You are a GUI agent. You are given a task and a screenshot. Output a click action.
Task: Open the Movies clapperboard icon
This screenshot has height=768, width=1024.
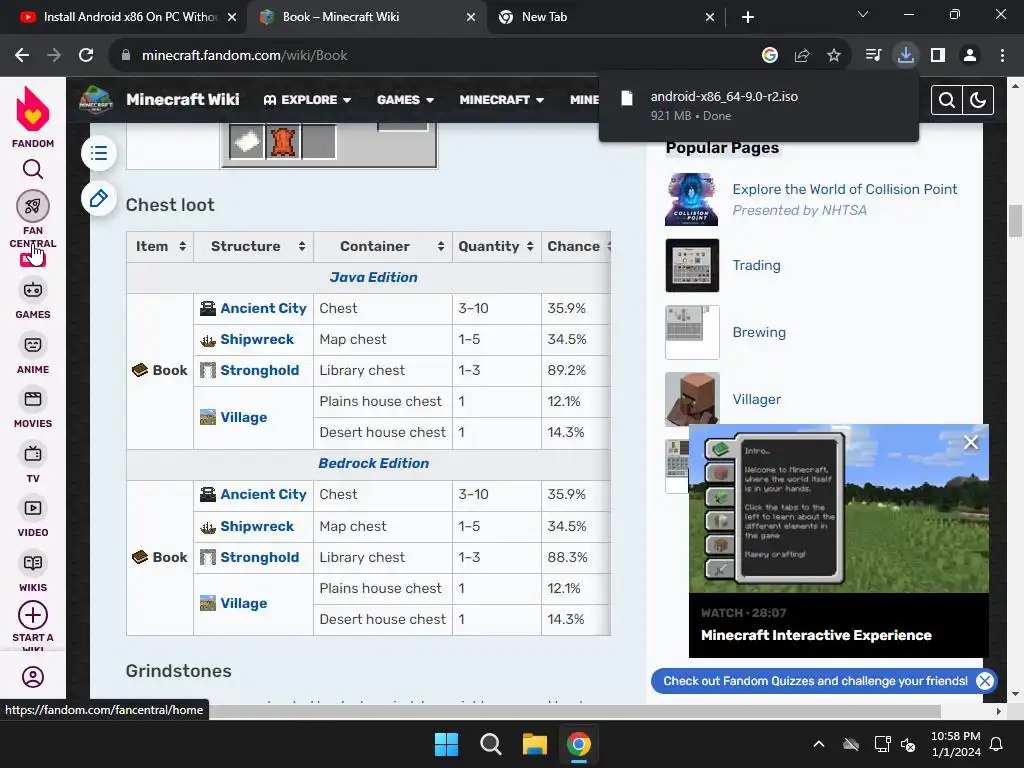coord(33,399)
